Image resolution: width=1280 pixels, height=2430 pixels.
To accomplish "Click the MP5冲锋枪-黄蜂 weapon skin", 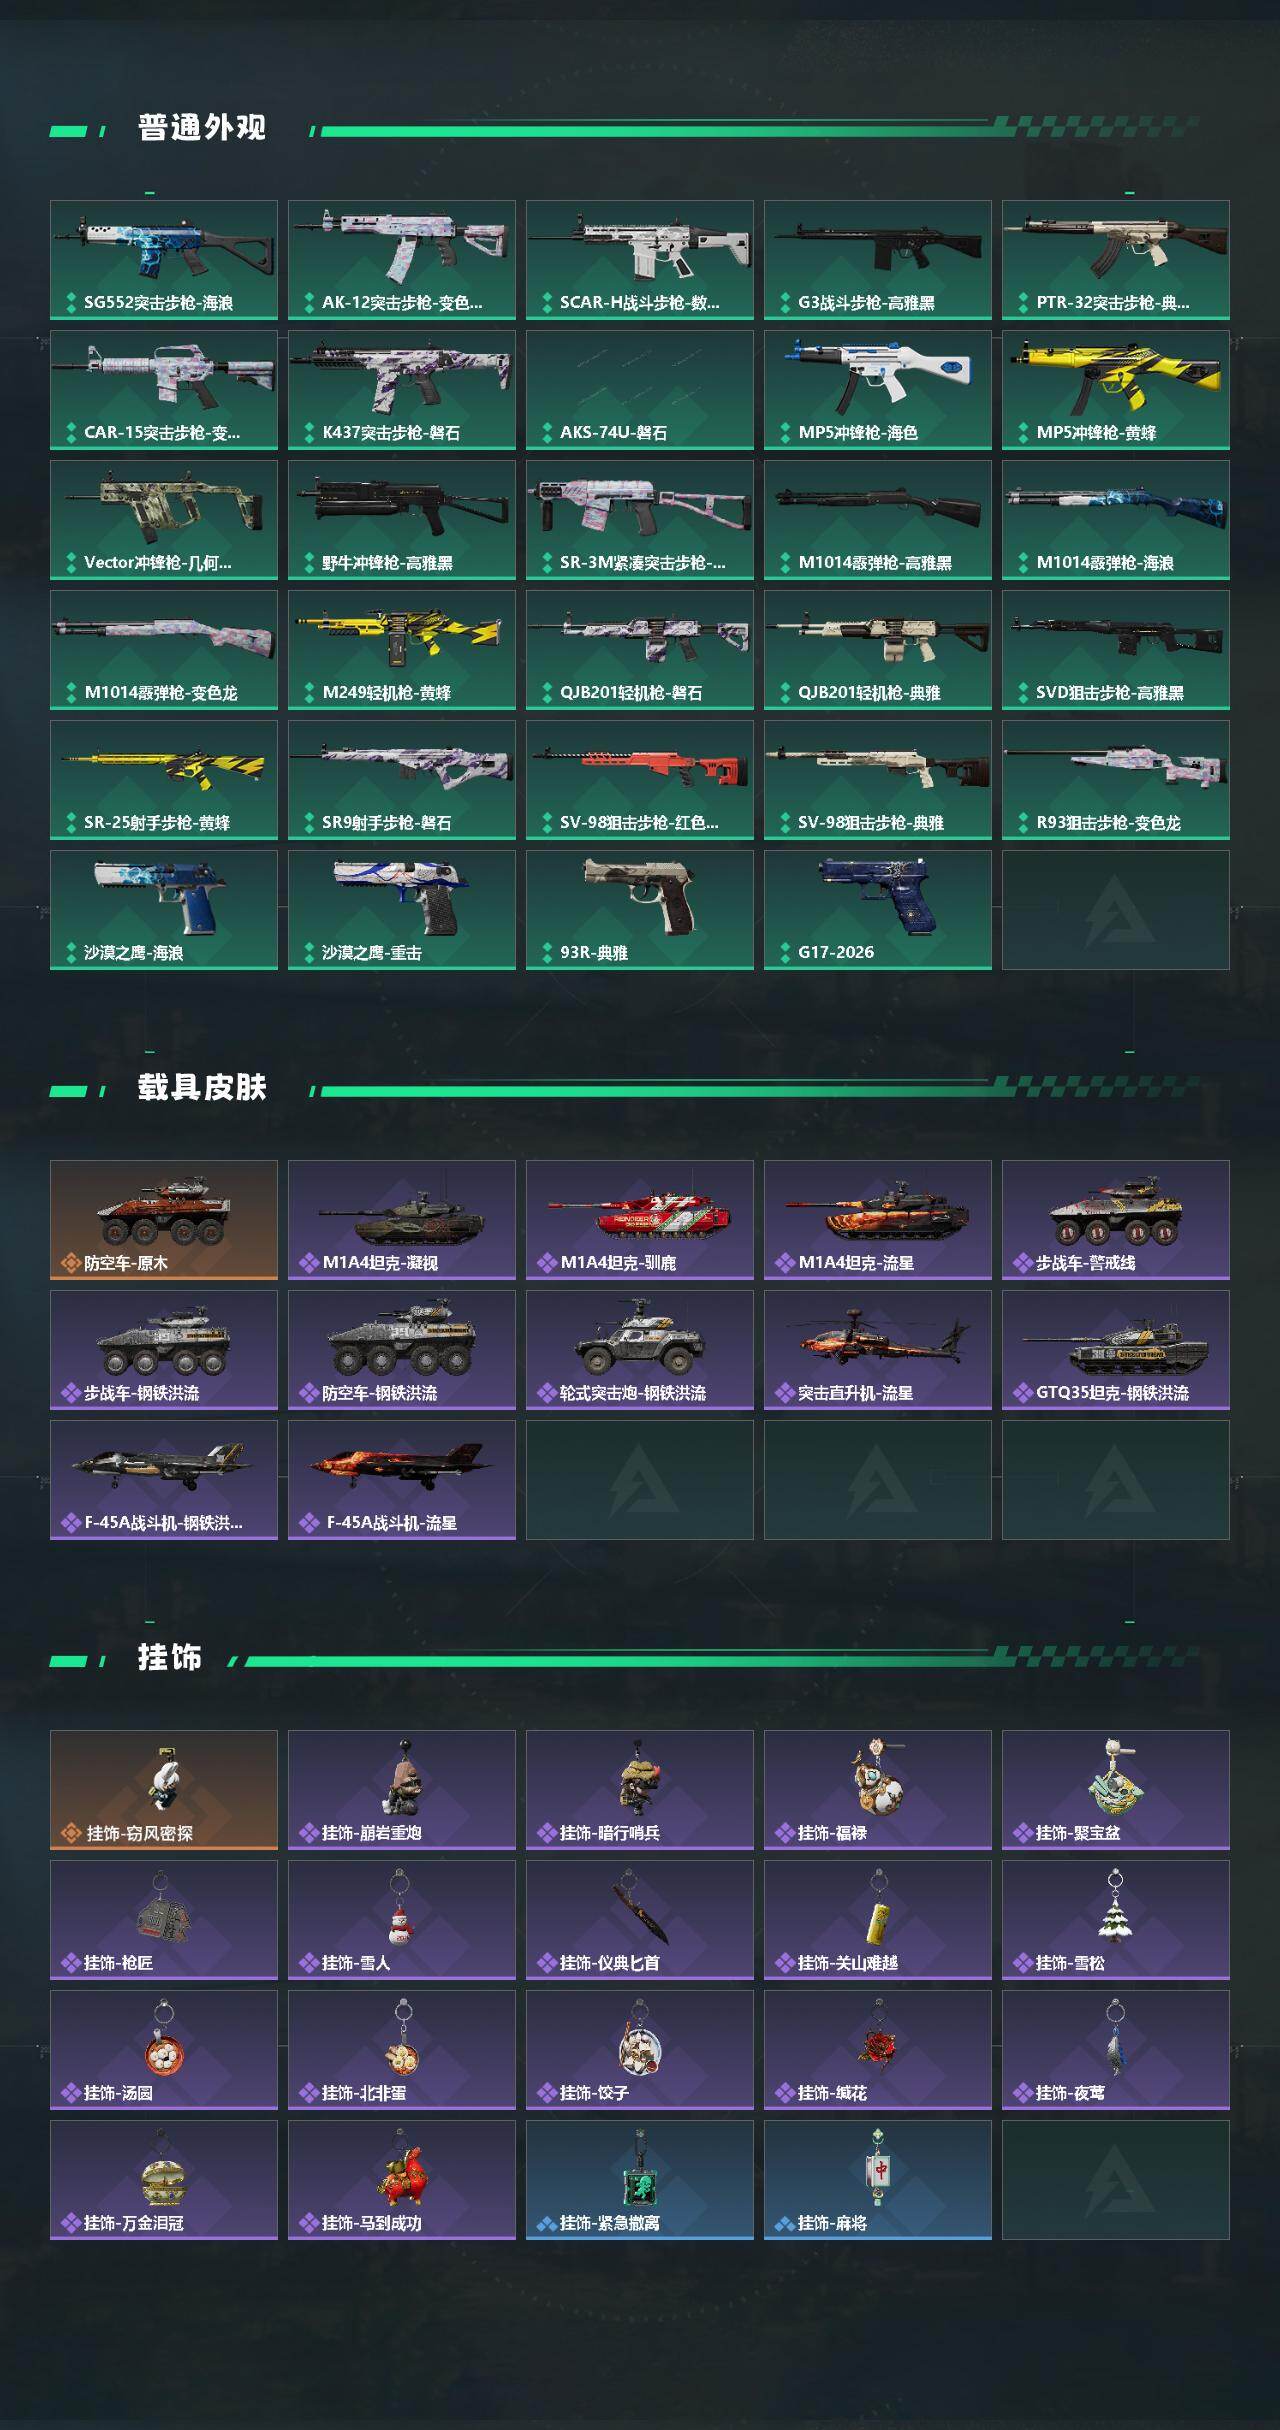I will point(1116,390).
